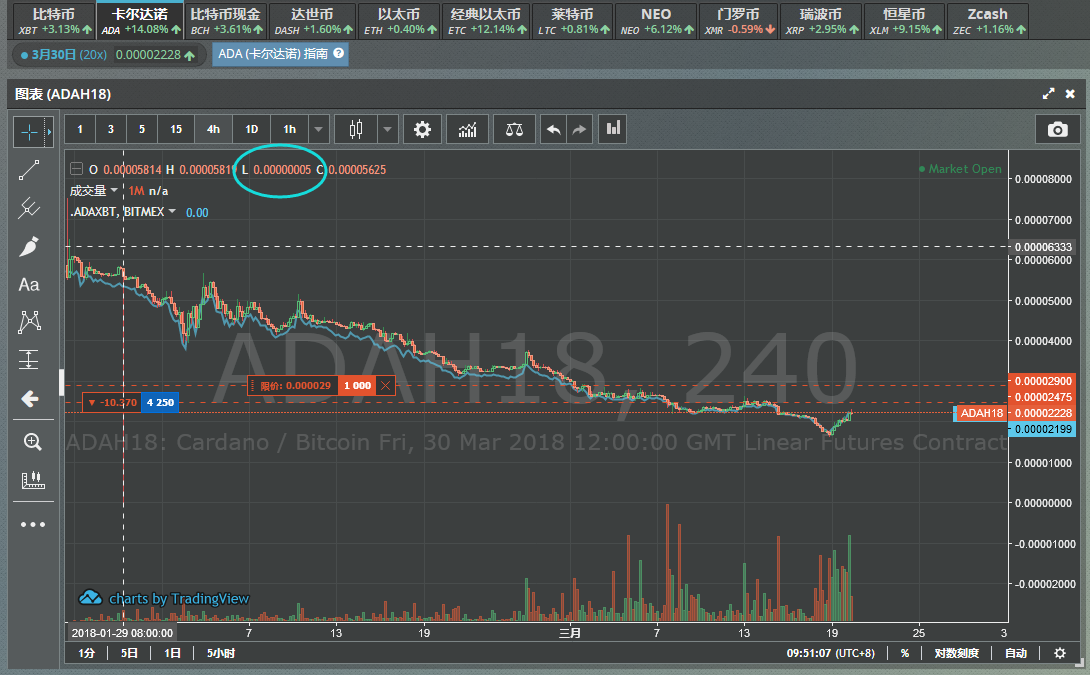Open bottom-right chart axis settings gear
The width and height of the screenshot is (1090, 675).
tap(1059, 653)
